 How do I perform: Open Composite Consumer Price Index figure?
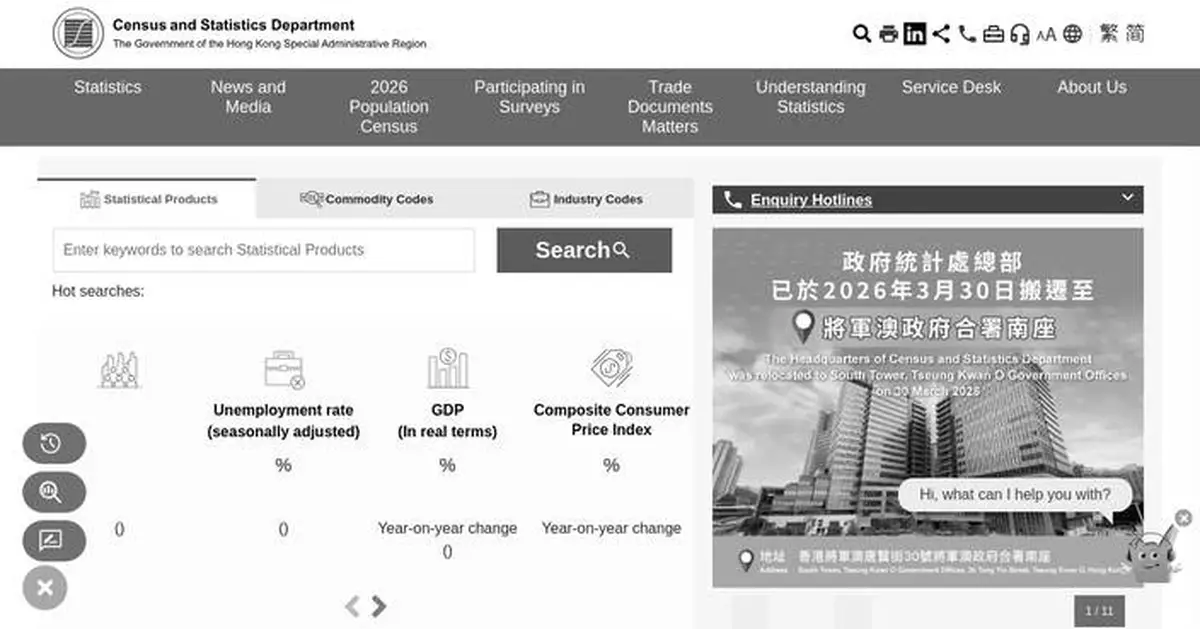pyautogui.click(x=611, y=420)
